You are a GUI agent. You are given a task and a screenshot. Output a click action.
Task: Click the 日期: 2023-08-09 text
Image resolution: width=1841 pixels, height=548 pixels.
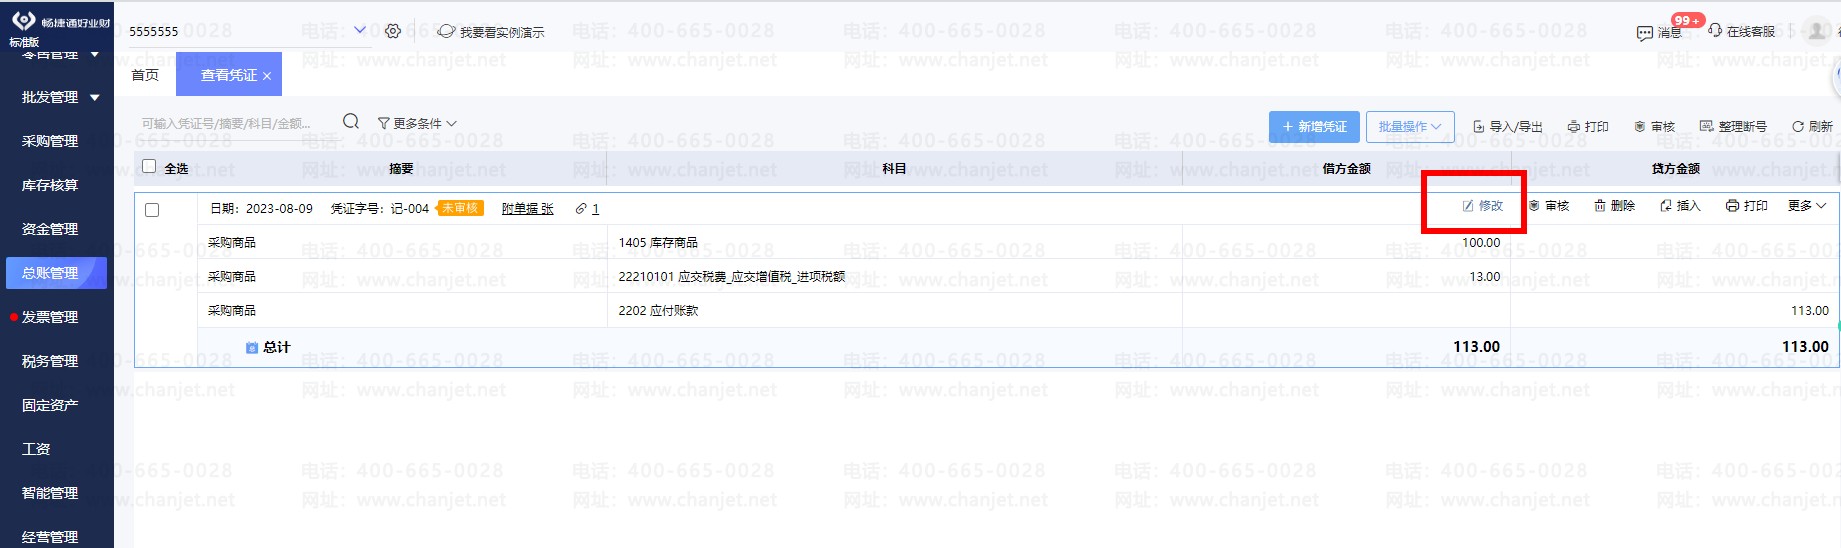pos(261,209)
